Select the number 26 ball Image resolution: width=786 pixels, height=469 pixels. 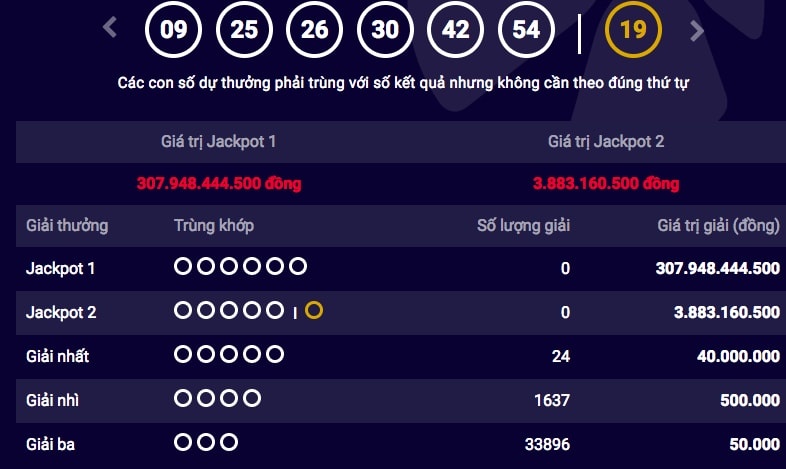315,29
